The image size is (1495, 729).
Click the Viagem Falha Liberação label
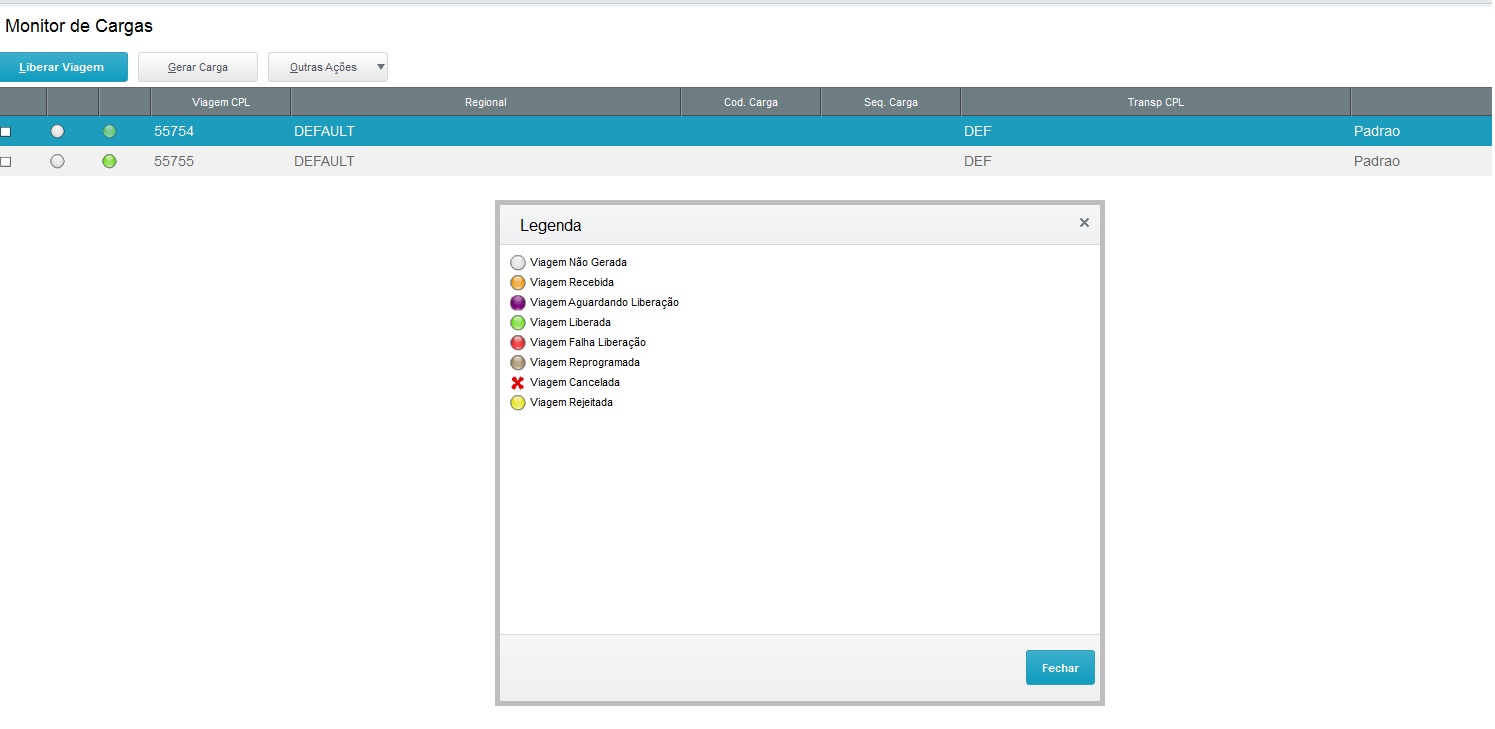click(588, 342)
